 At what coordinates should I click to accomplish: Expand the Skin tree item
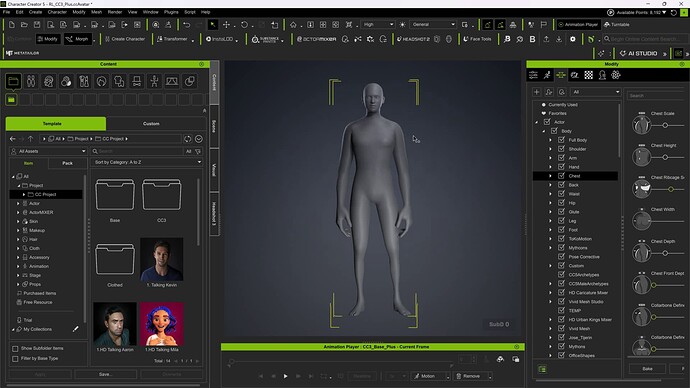point(18,221)
